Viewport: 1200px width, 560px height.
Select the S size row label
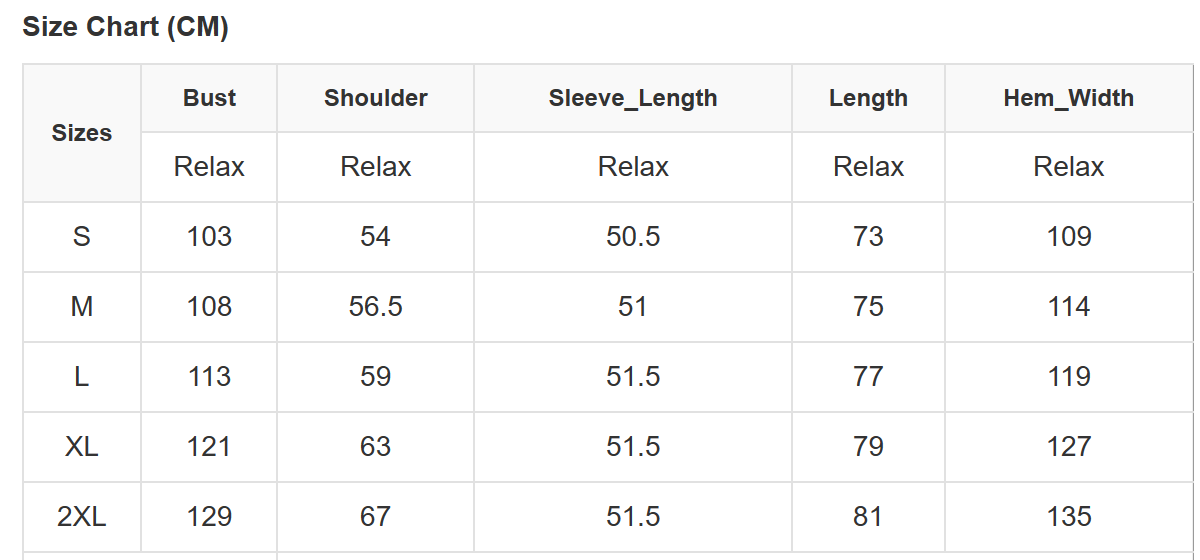point(82,237)
